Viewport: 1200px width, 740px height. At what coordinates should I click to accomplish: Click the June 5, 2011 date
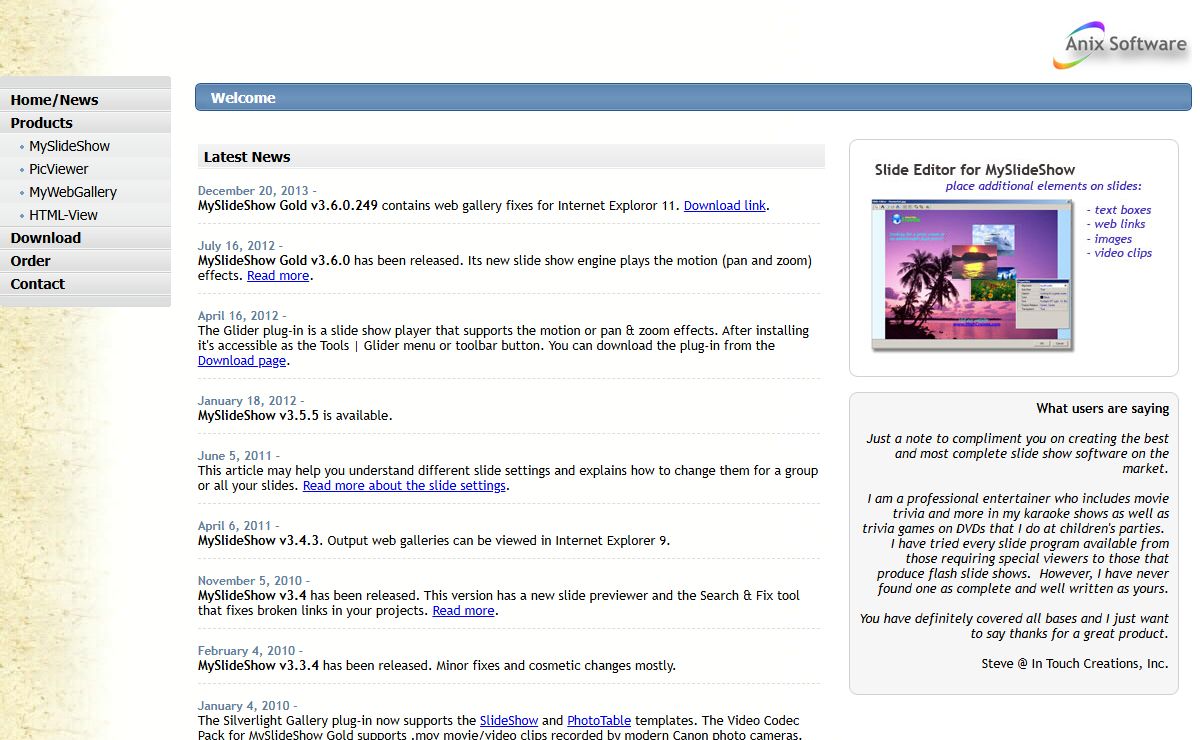coord(238,455)
